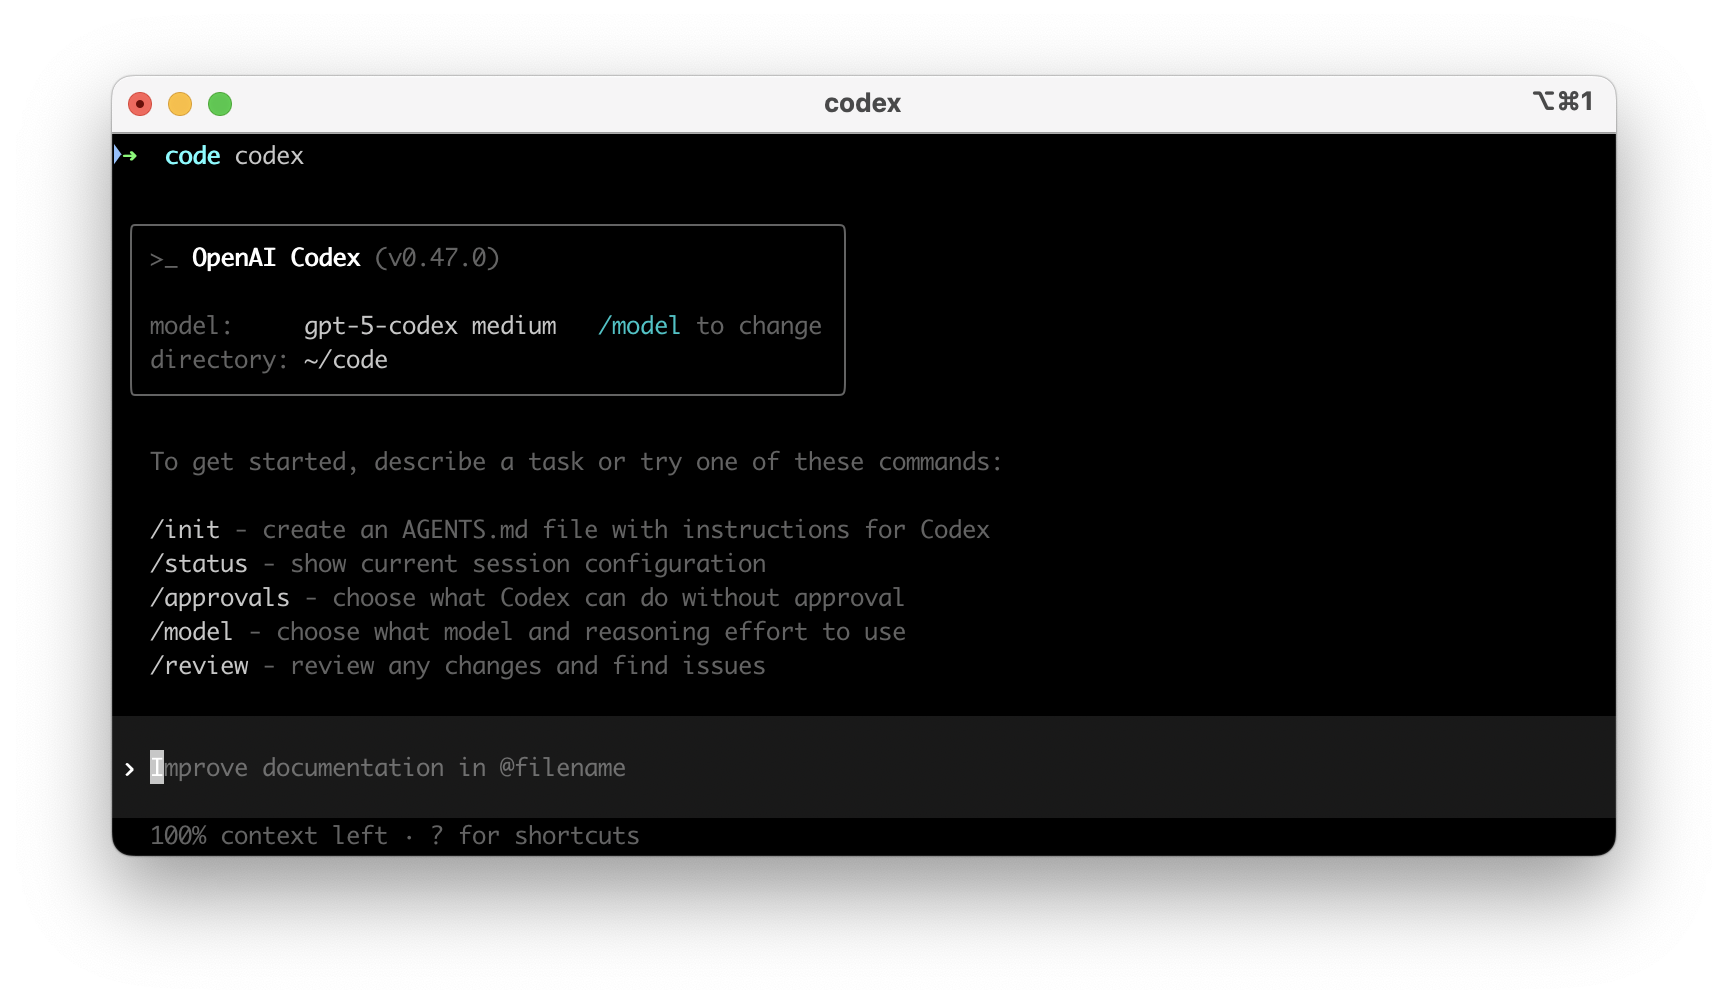Click the /model link in the header box

click(x=639, y=326)
